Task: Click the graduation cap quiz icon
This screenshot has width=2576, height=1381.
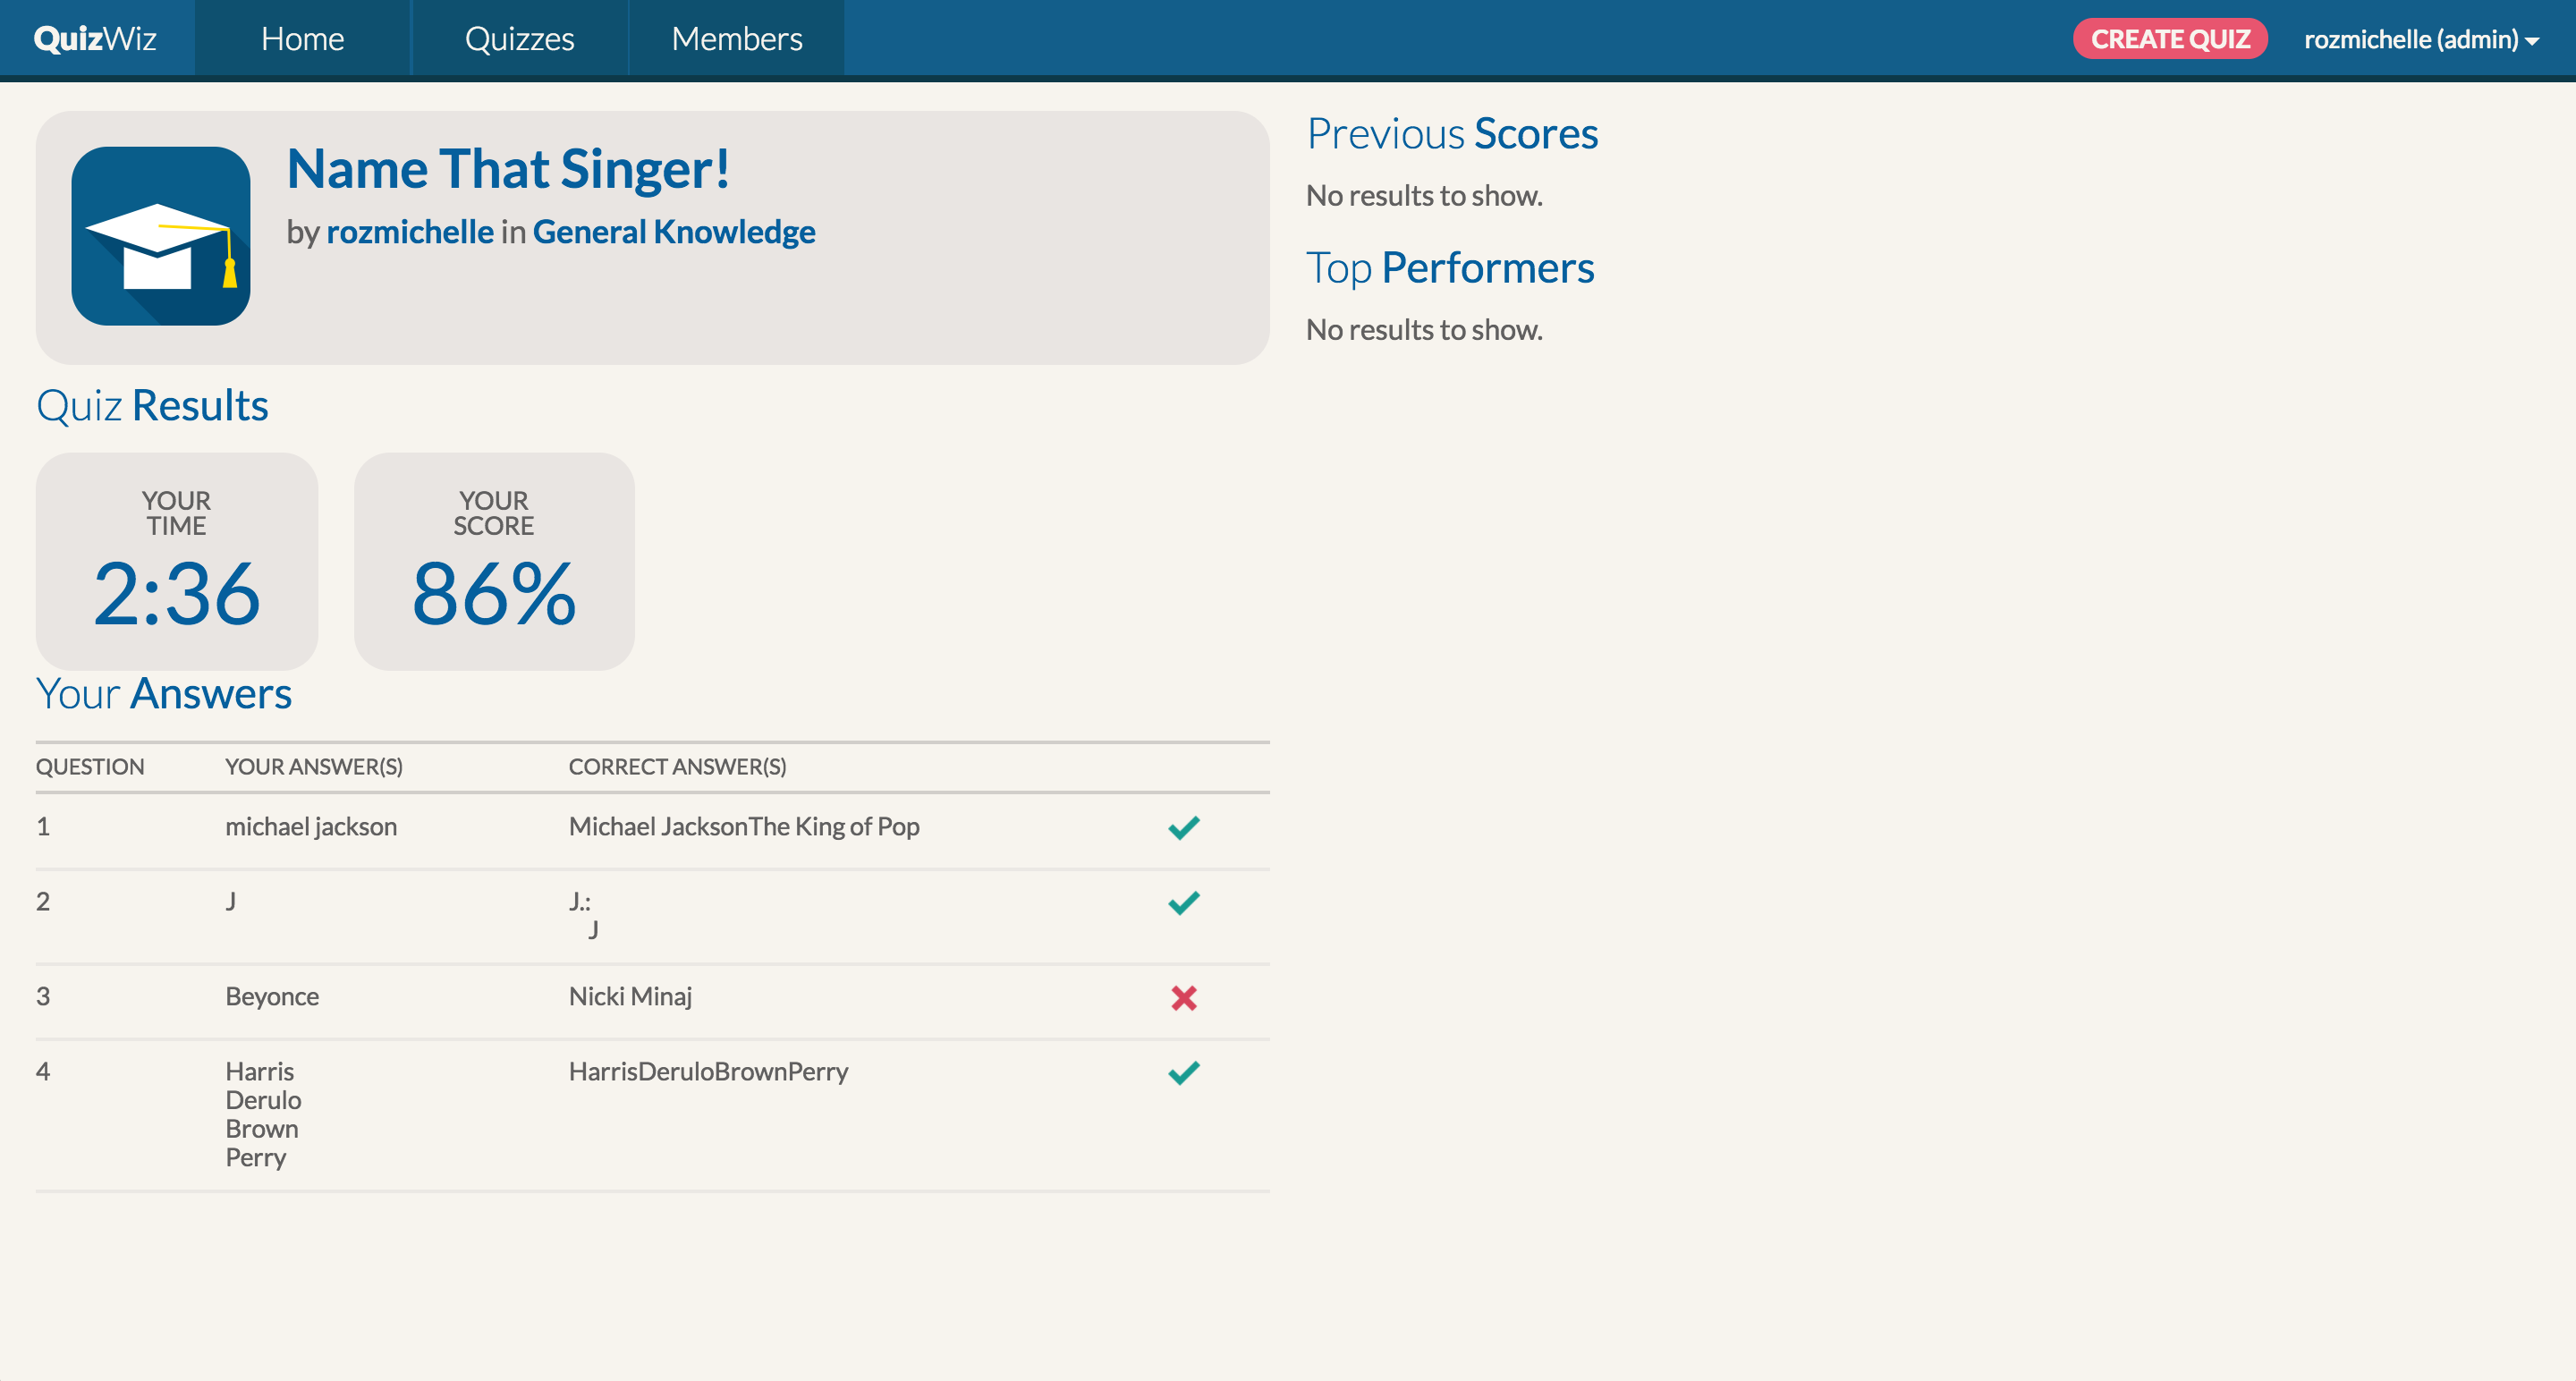Action: coord(161,236)
